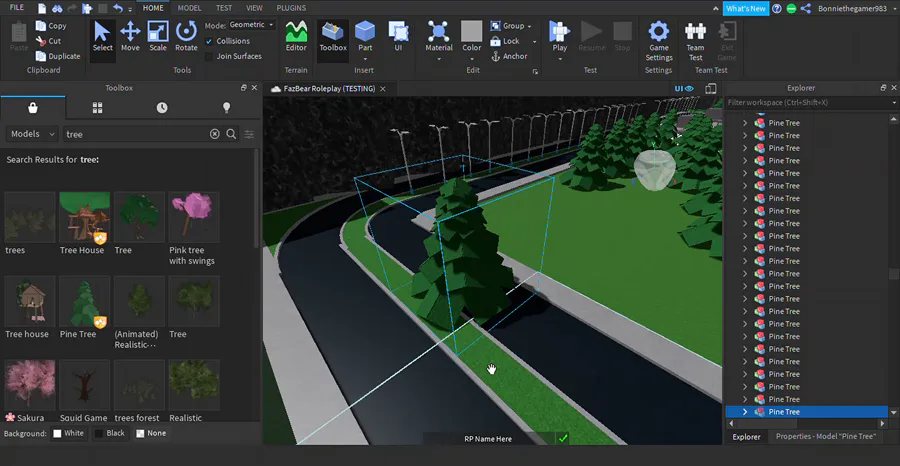Clear the Toolbox search text
Screen dimensions: 900x466
click(215, 134)
